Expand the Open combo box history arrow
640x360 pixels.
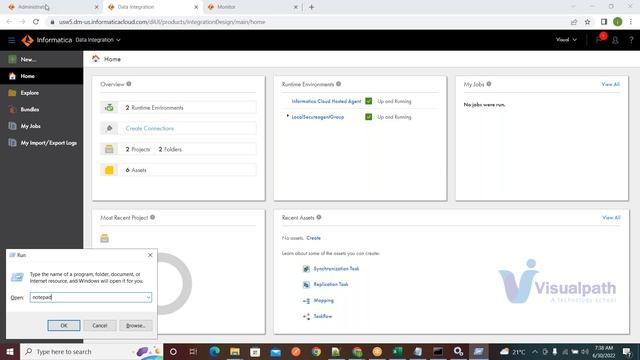(x=148, y=298)
